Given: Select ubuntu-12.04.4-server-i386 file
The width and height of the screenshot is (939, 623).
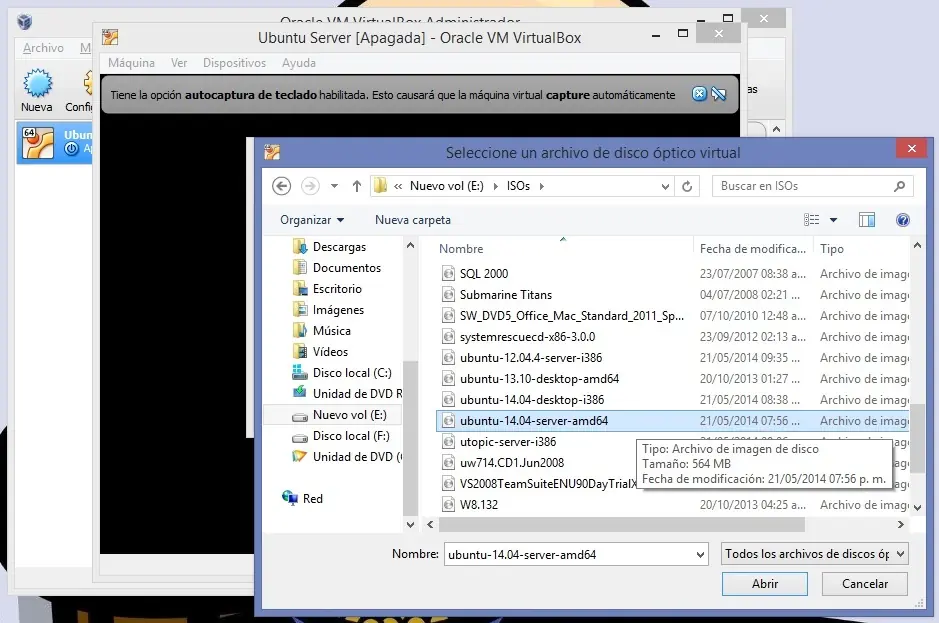Looking at the screenshot, I should 531,358.
